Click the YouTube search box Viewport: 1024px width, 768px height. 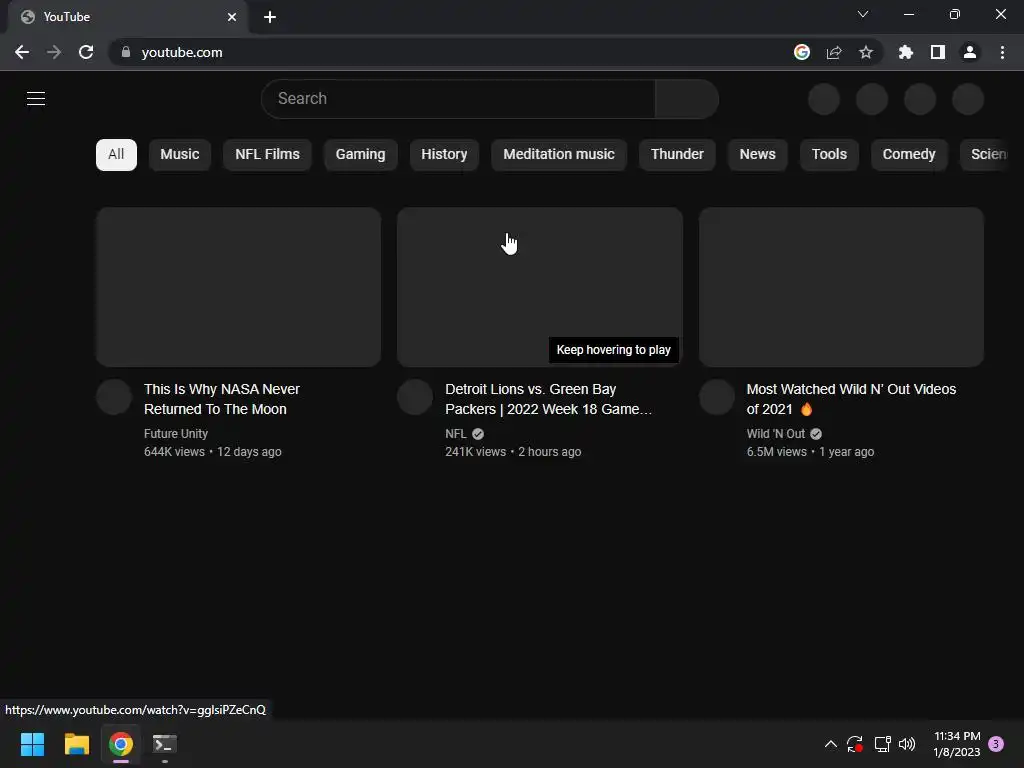coord(458,99)
